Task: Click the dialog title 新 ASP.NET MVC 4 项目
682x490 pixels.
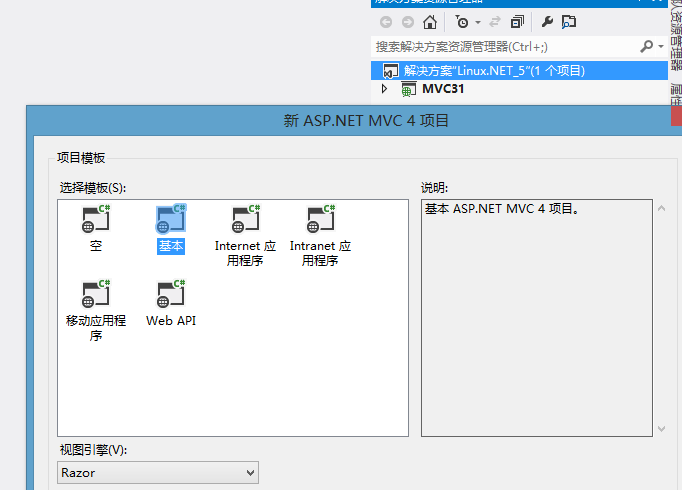Action: [366, 120]
